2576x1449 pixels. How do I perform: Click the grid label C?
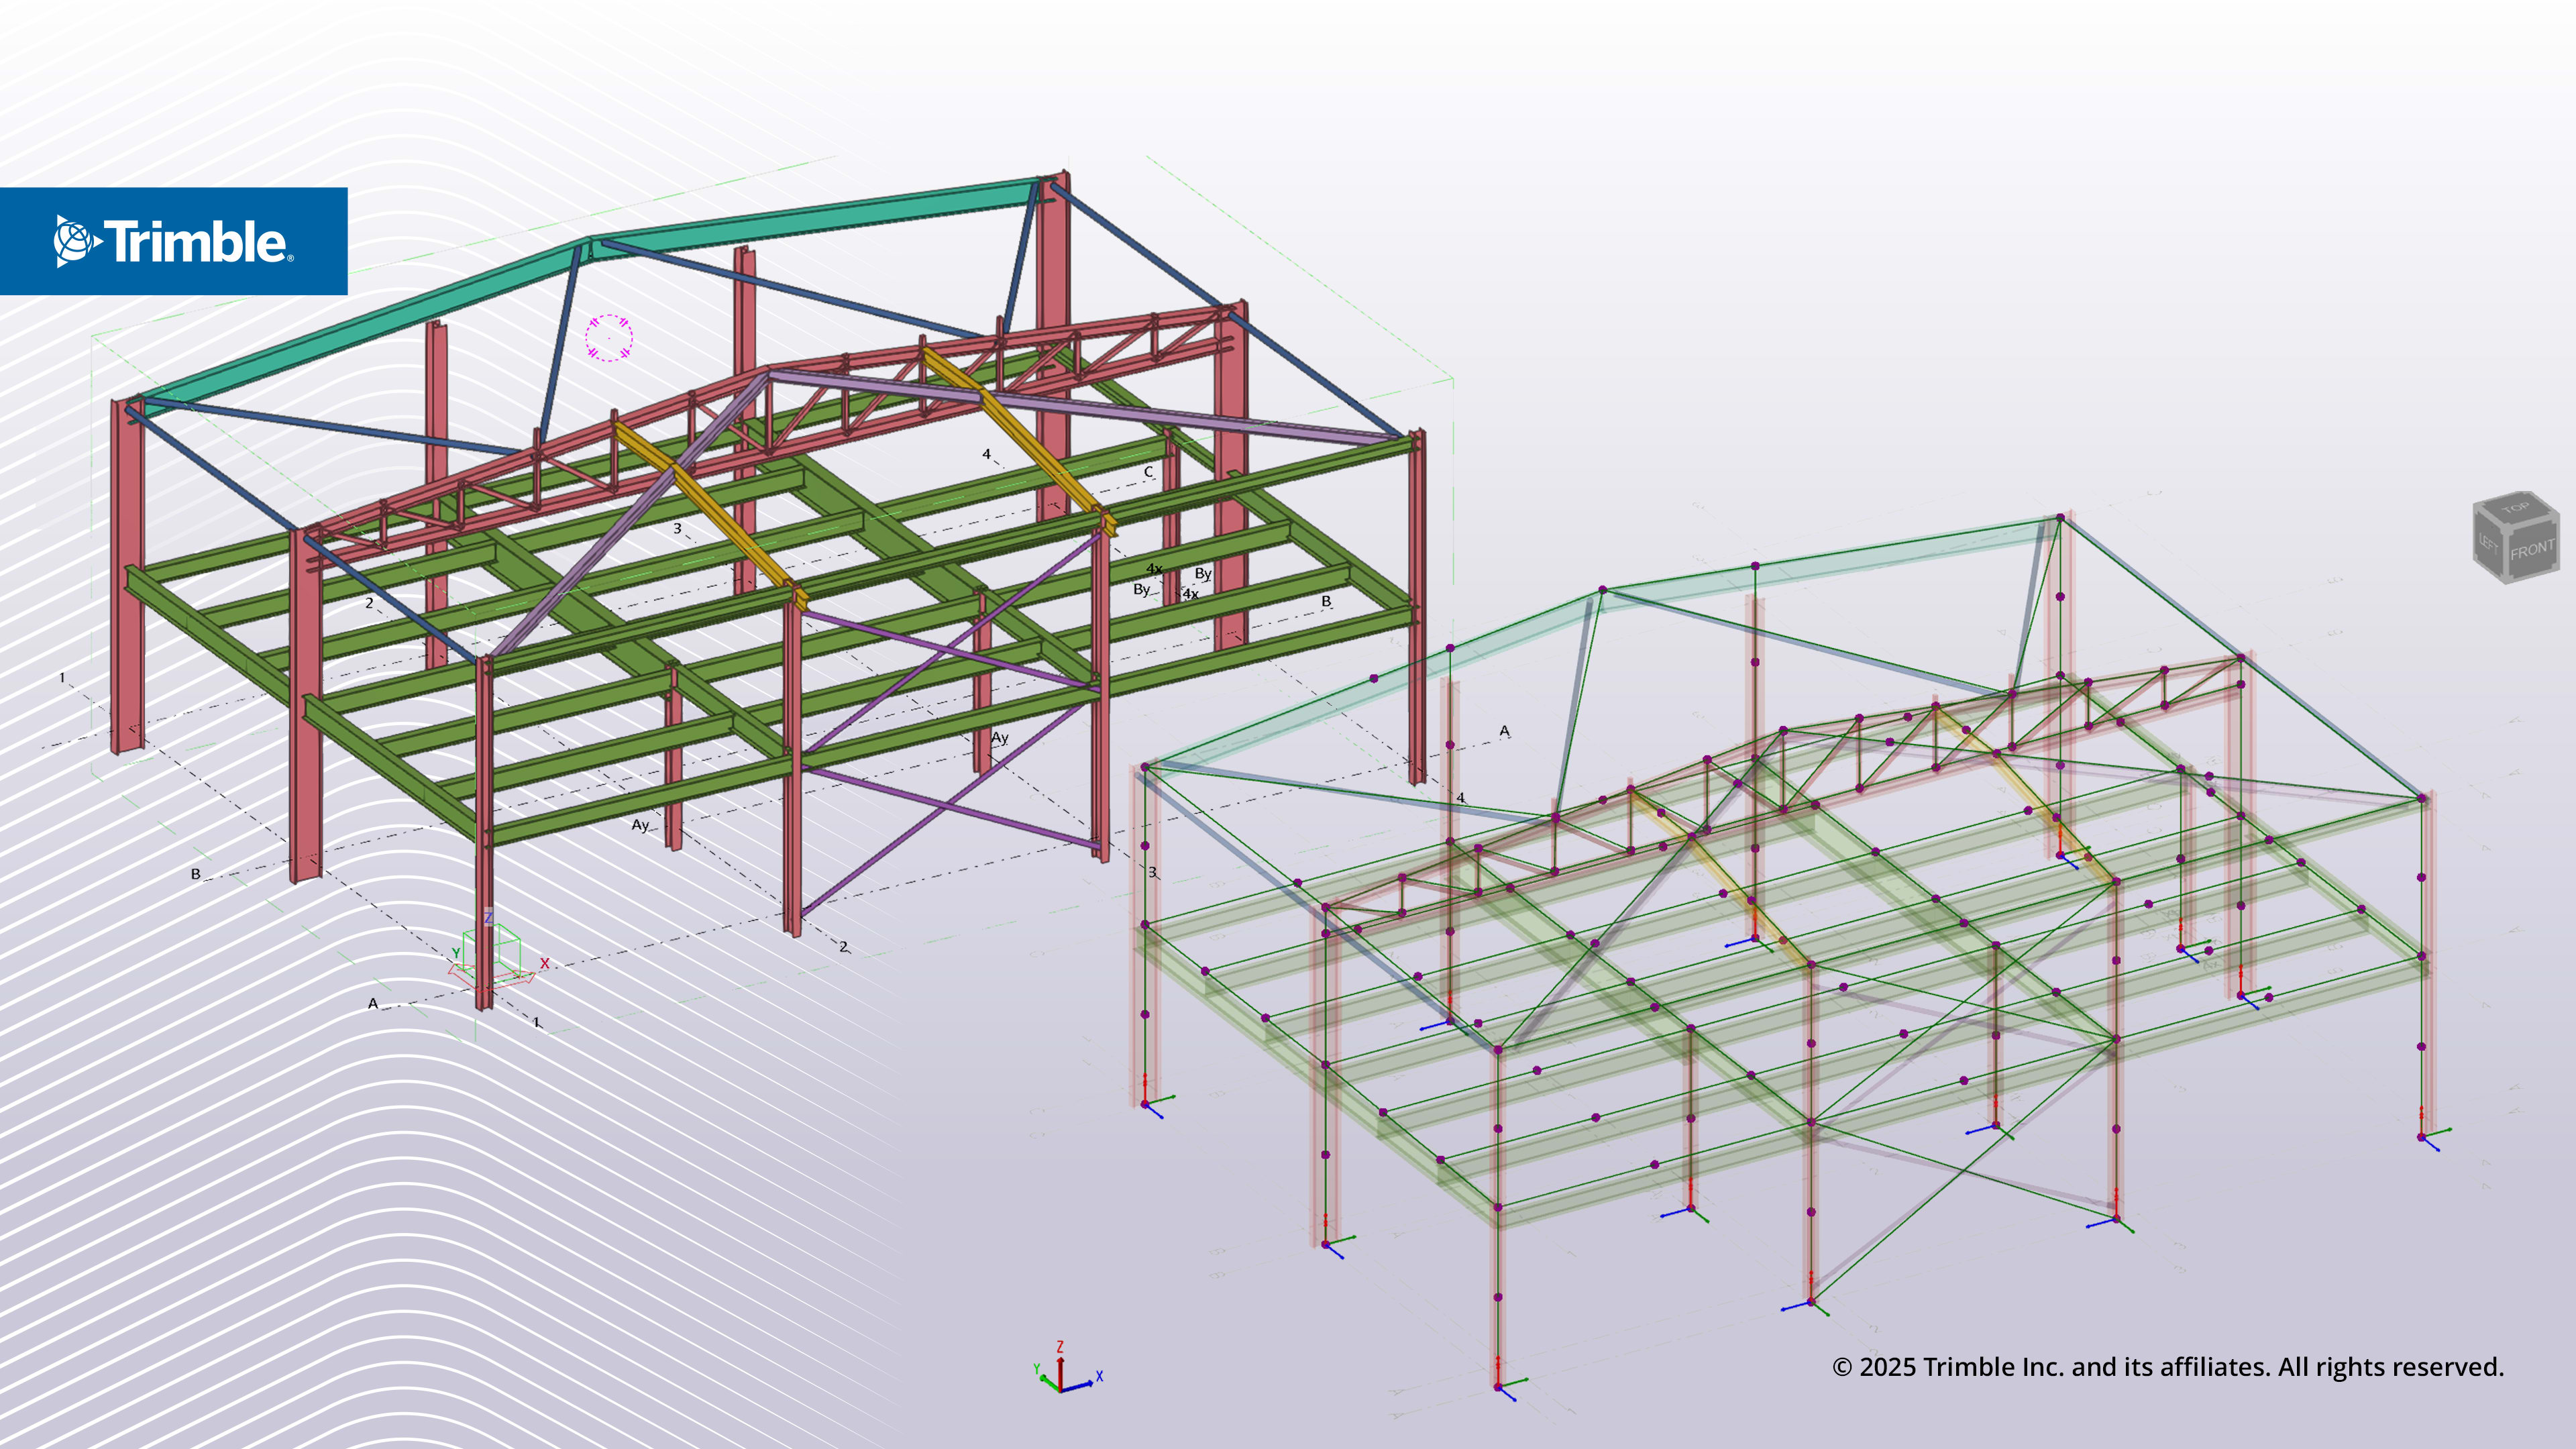click(x=1148, y=472)
